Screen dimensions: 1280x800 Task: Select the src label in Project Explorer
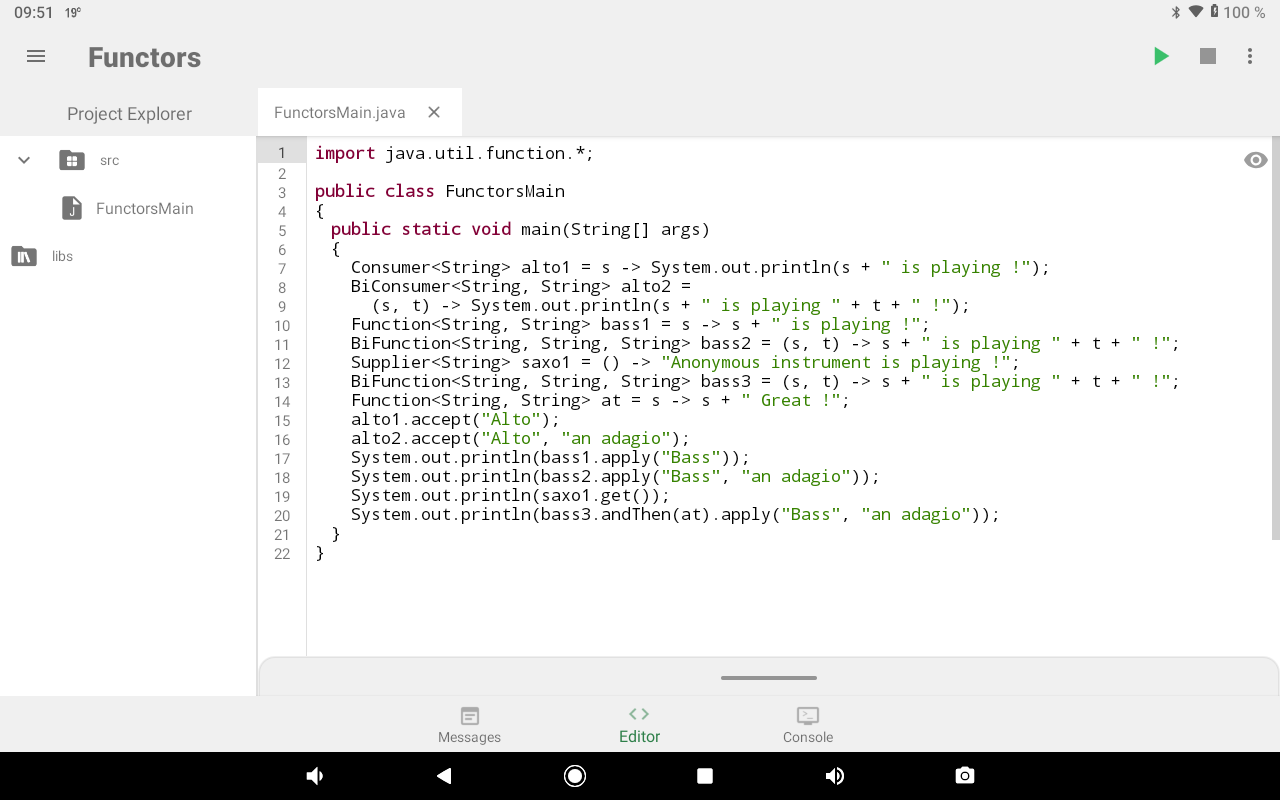[x=109, y=160]
